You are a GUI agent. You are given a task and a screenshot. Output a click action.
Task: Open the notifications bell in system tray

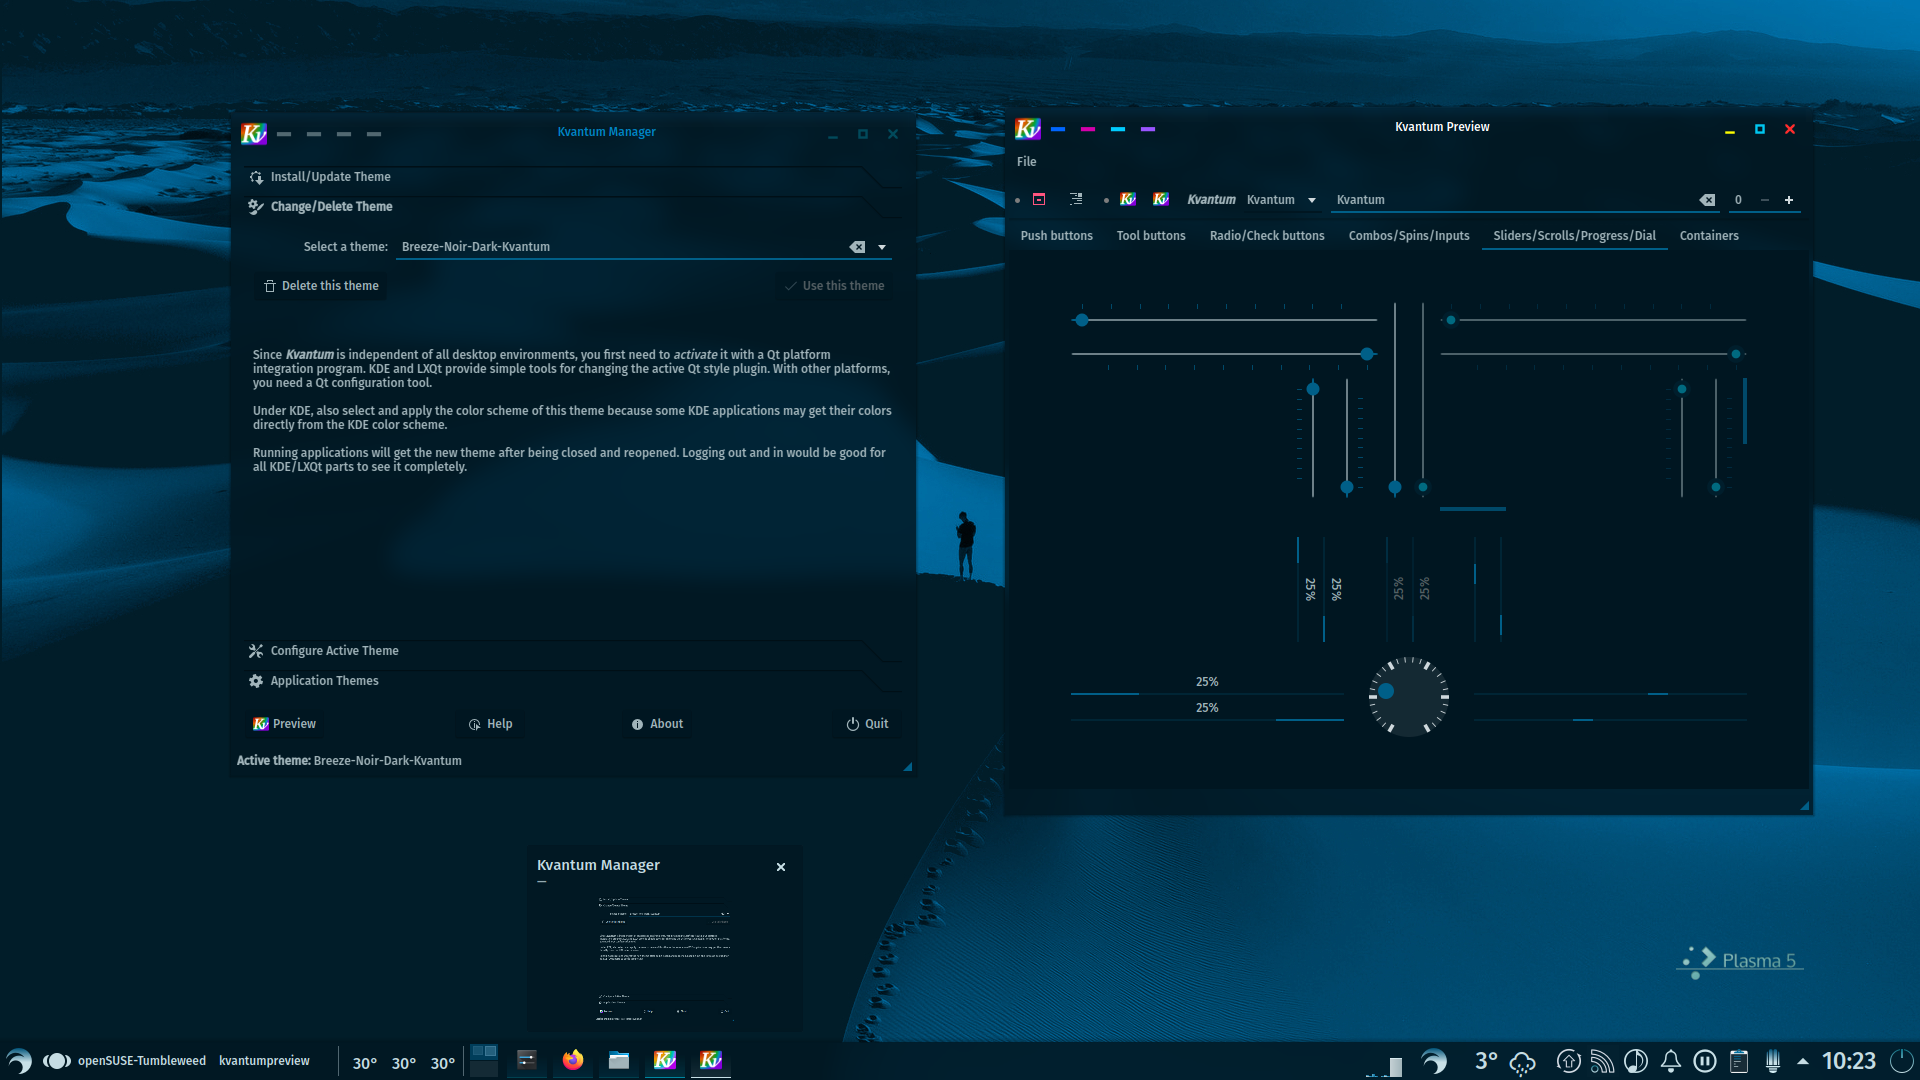point(1670,1061)
